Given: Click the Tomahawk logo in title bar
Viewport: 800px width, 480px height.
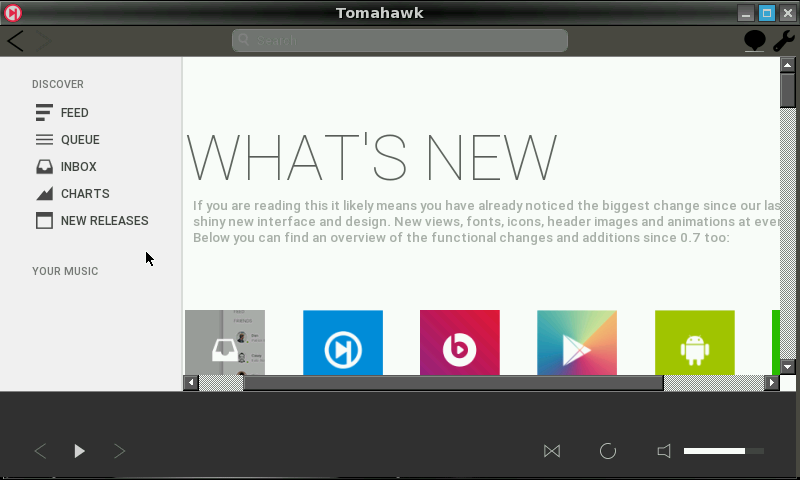Looking at the screenshot, I should tap(13, 13).
